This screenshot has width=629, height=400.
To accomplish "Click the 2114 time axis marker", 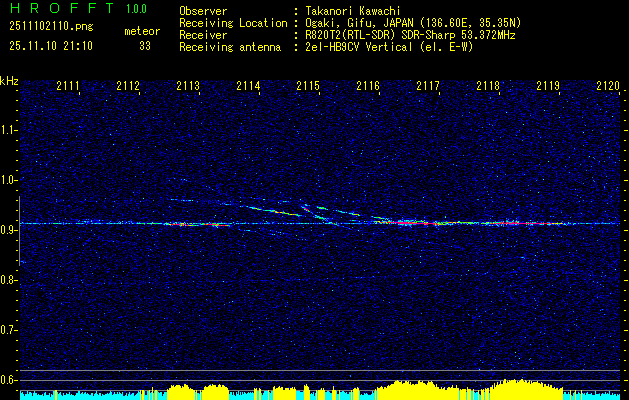I will [248, 85].
